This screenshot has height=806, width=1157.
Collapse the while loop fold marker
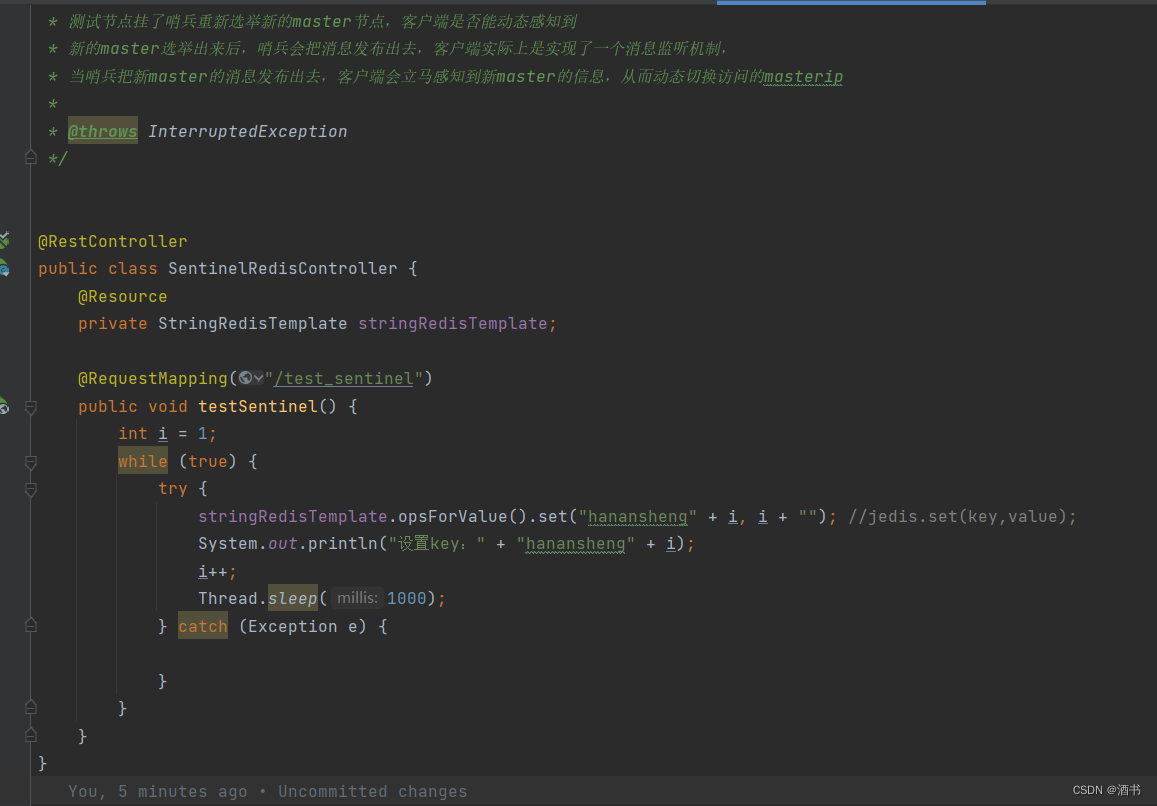(31, 462)
